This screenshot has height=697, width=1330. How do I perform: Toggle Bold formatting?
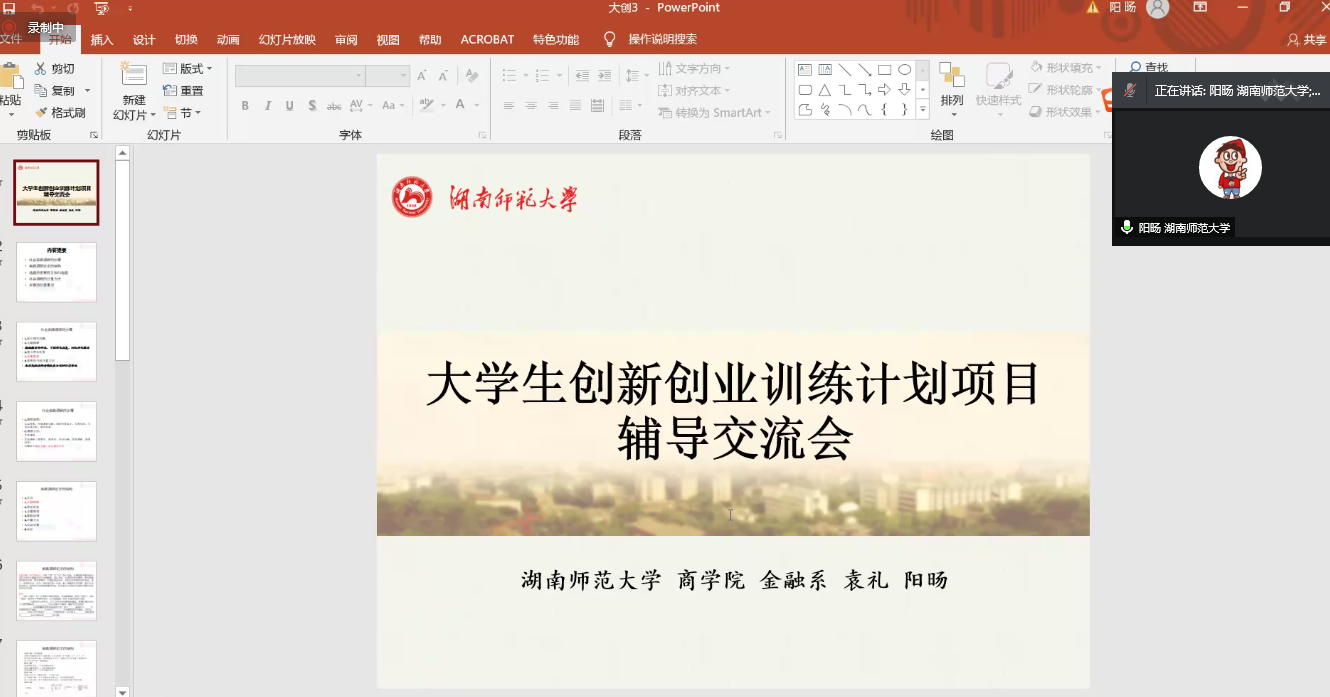(246, 105)
